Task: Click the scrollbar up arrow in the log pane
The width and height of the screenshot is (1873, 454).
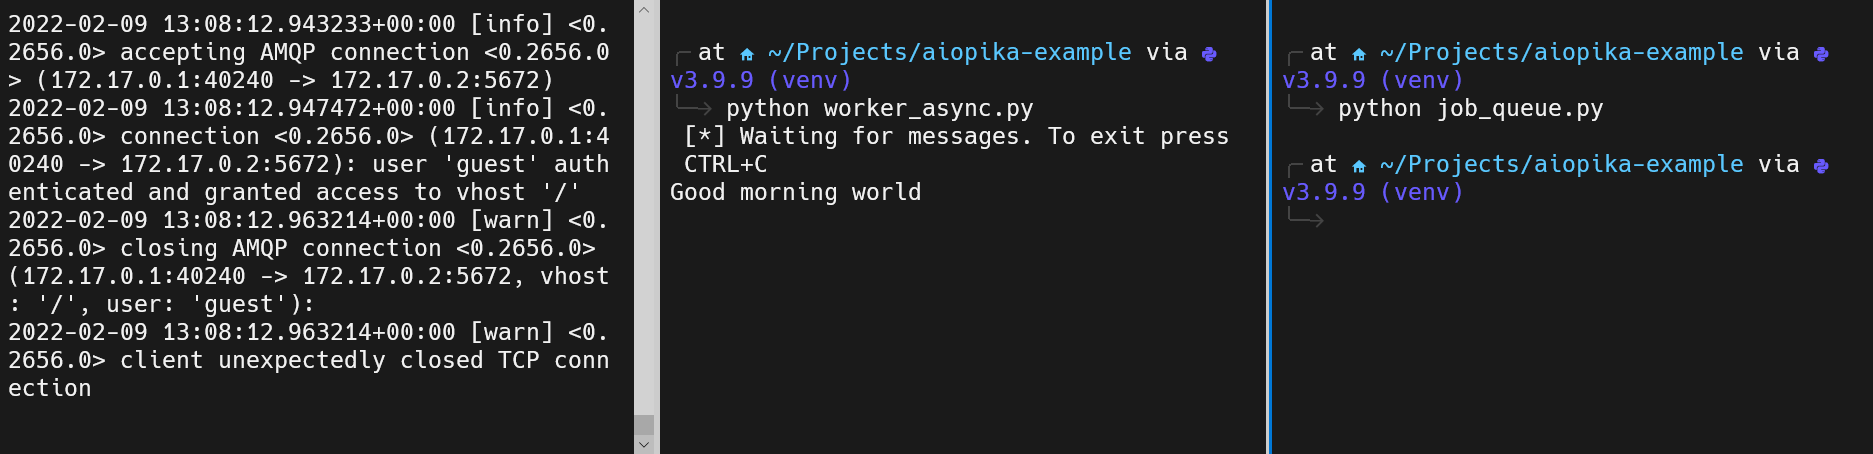Action: click(644, 10)
